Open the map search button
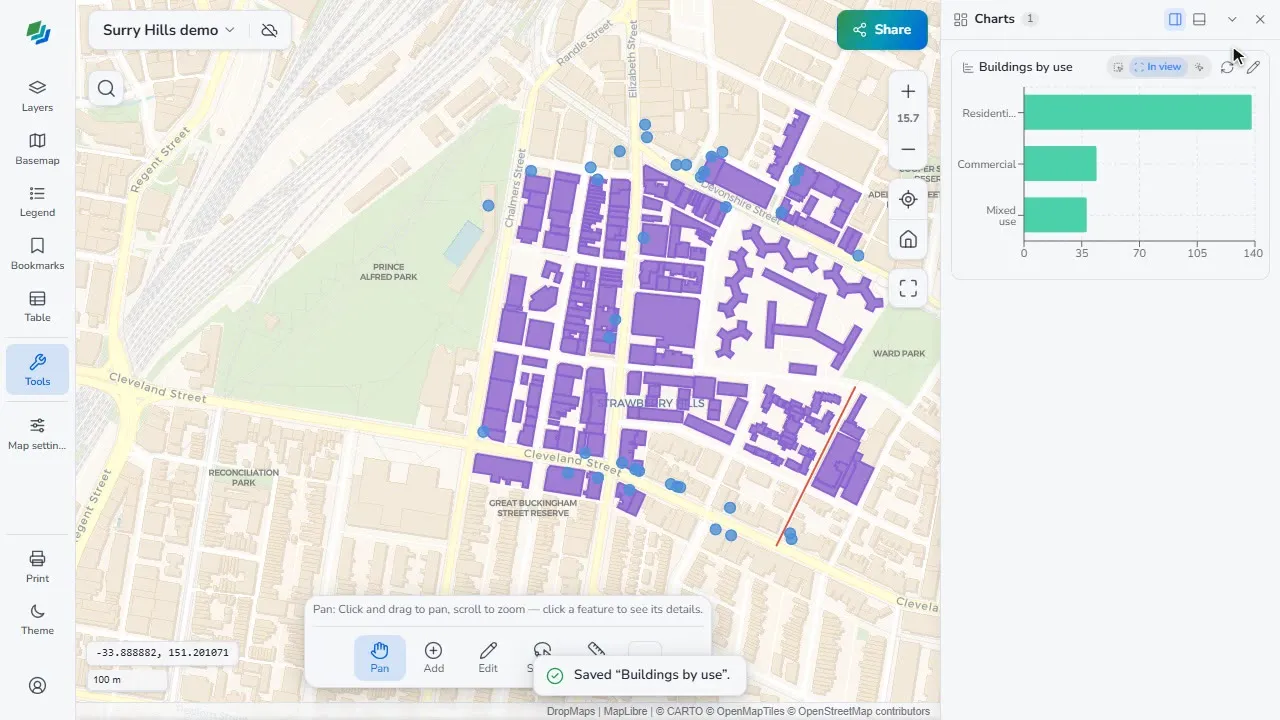Image resolution: width=1280 pixels, height=720 pixels. [106, 88]
